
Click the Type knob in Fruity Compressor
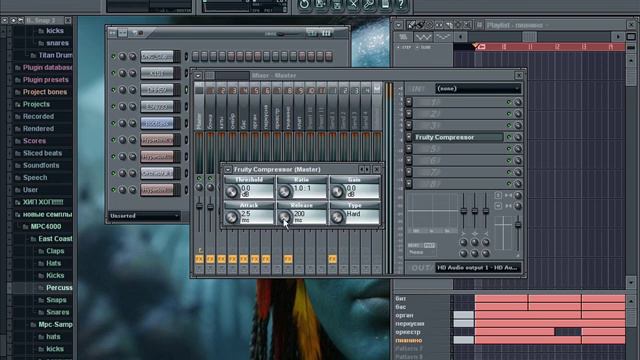click(338, 217)
